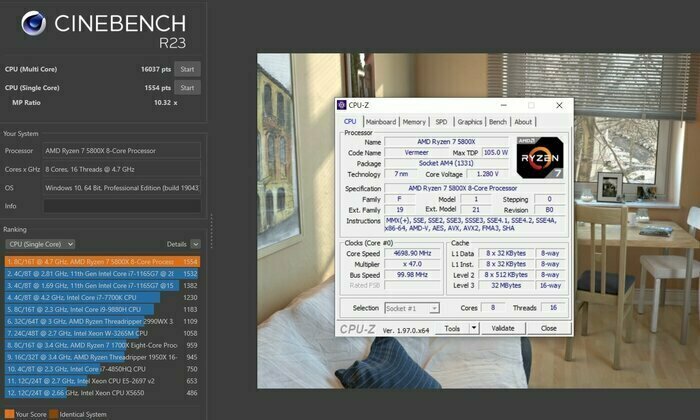Switch to the Graphics tab
The image size is (700, 420).
(470, 122)
